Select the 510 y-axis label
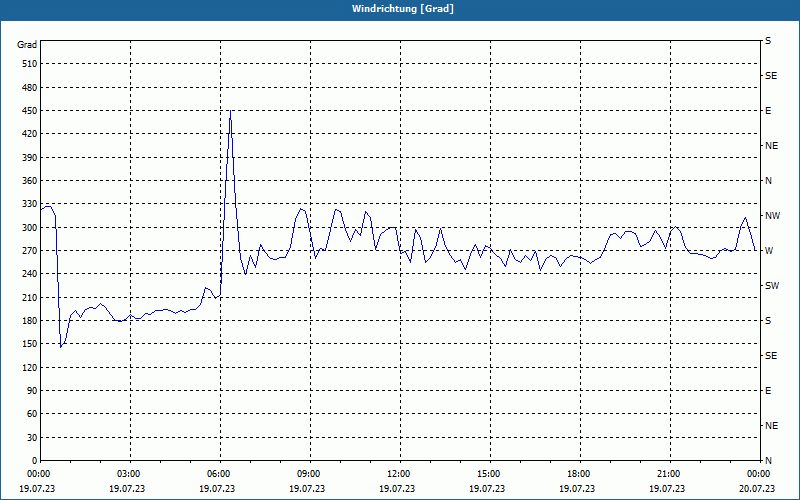This screenshot has width=800, height=500. point(30,64)
